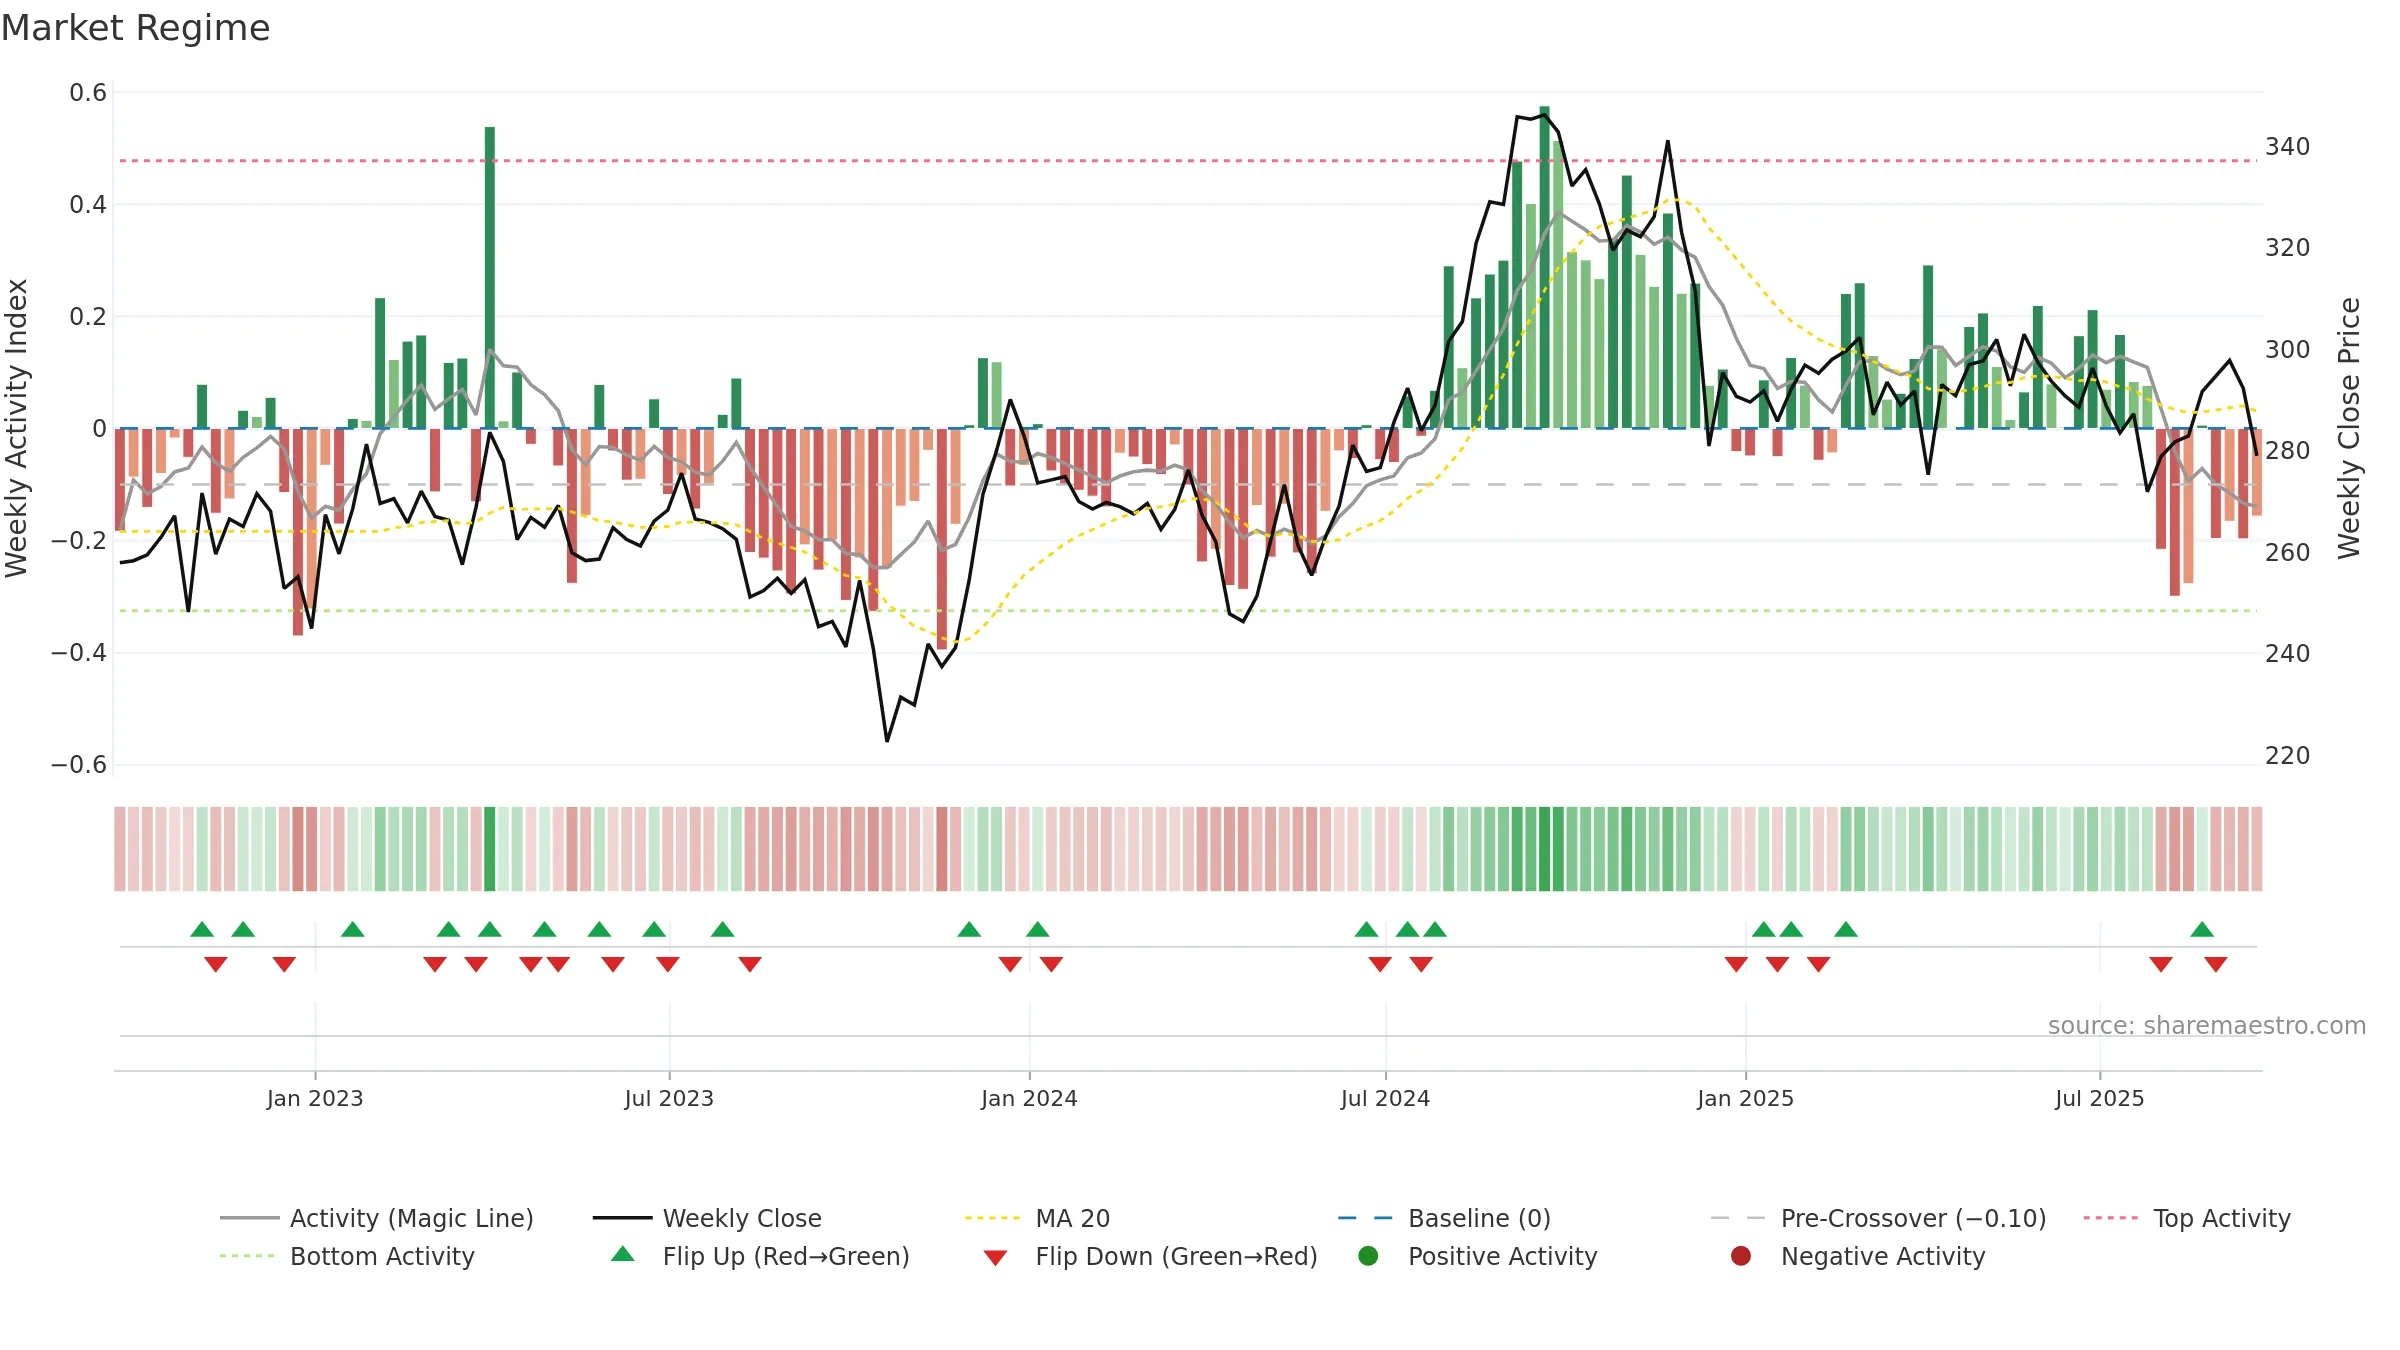Click the Weekly Activity Index axis title
This screenshot has width=2400, height=1350.
17,428
